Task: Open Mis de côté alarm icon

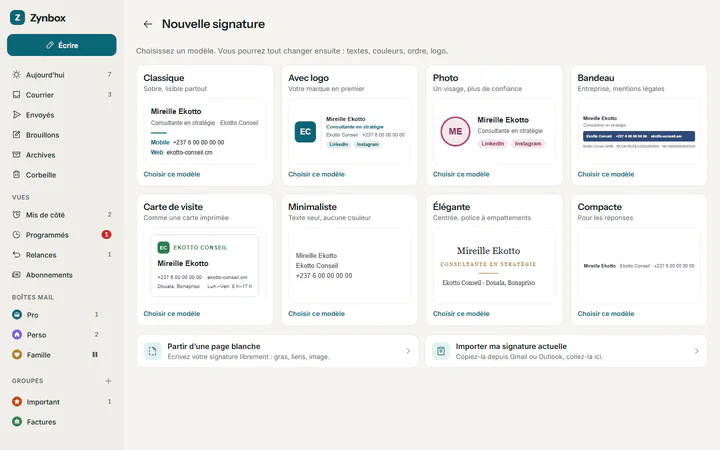Action: [17, 214]
